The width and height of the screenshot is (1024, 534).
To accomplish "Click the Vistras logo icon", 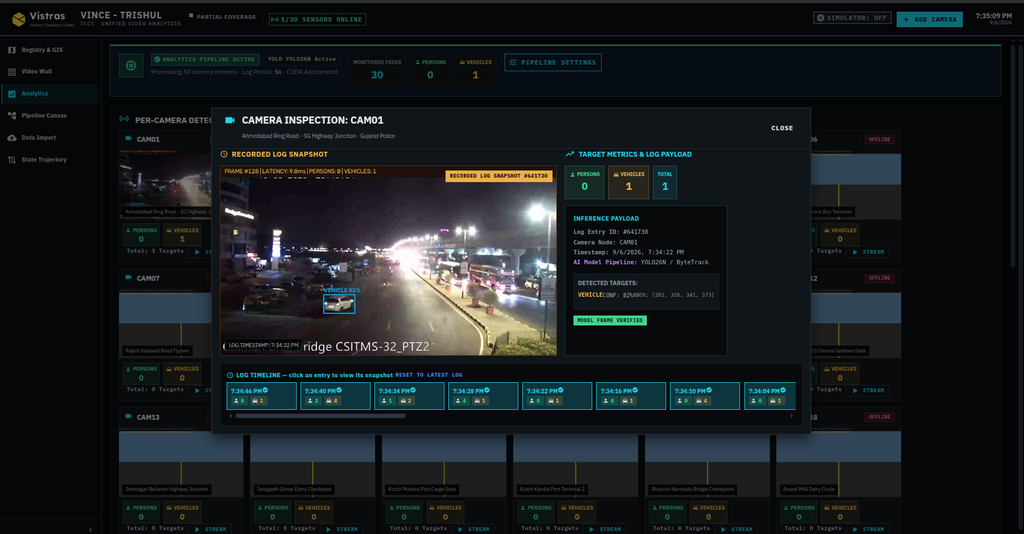I will (x=19, y=19).
